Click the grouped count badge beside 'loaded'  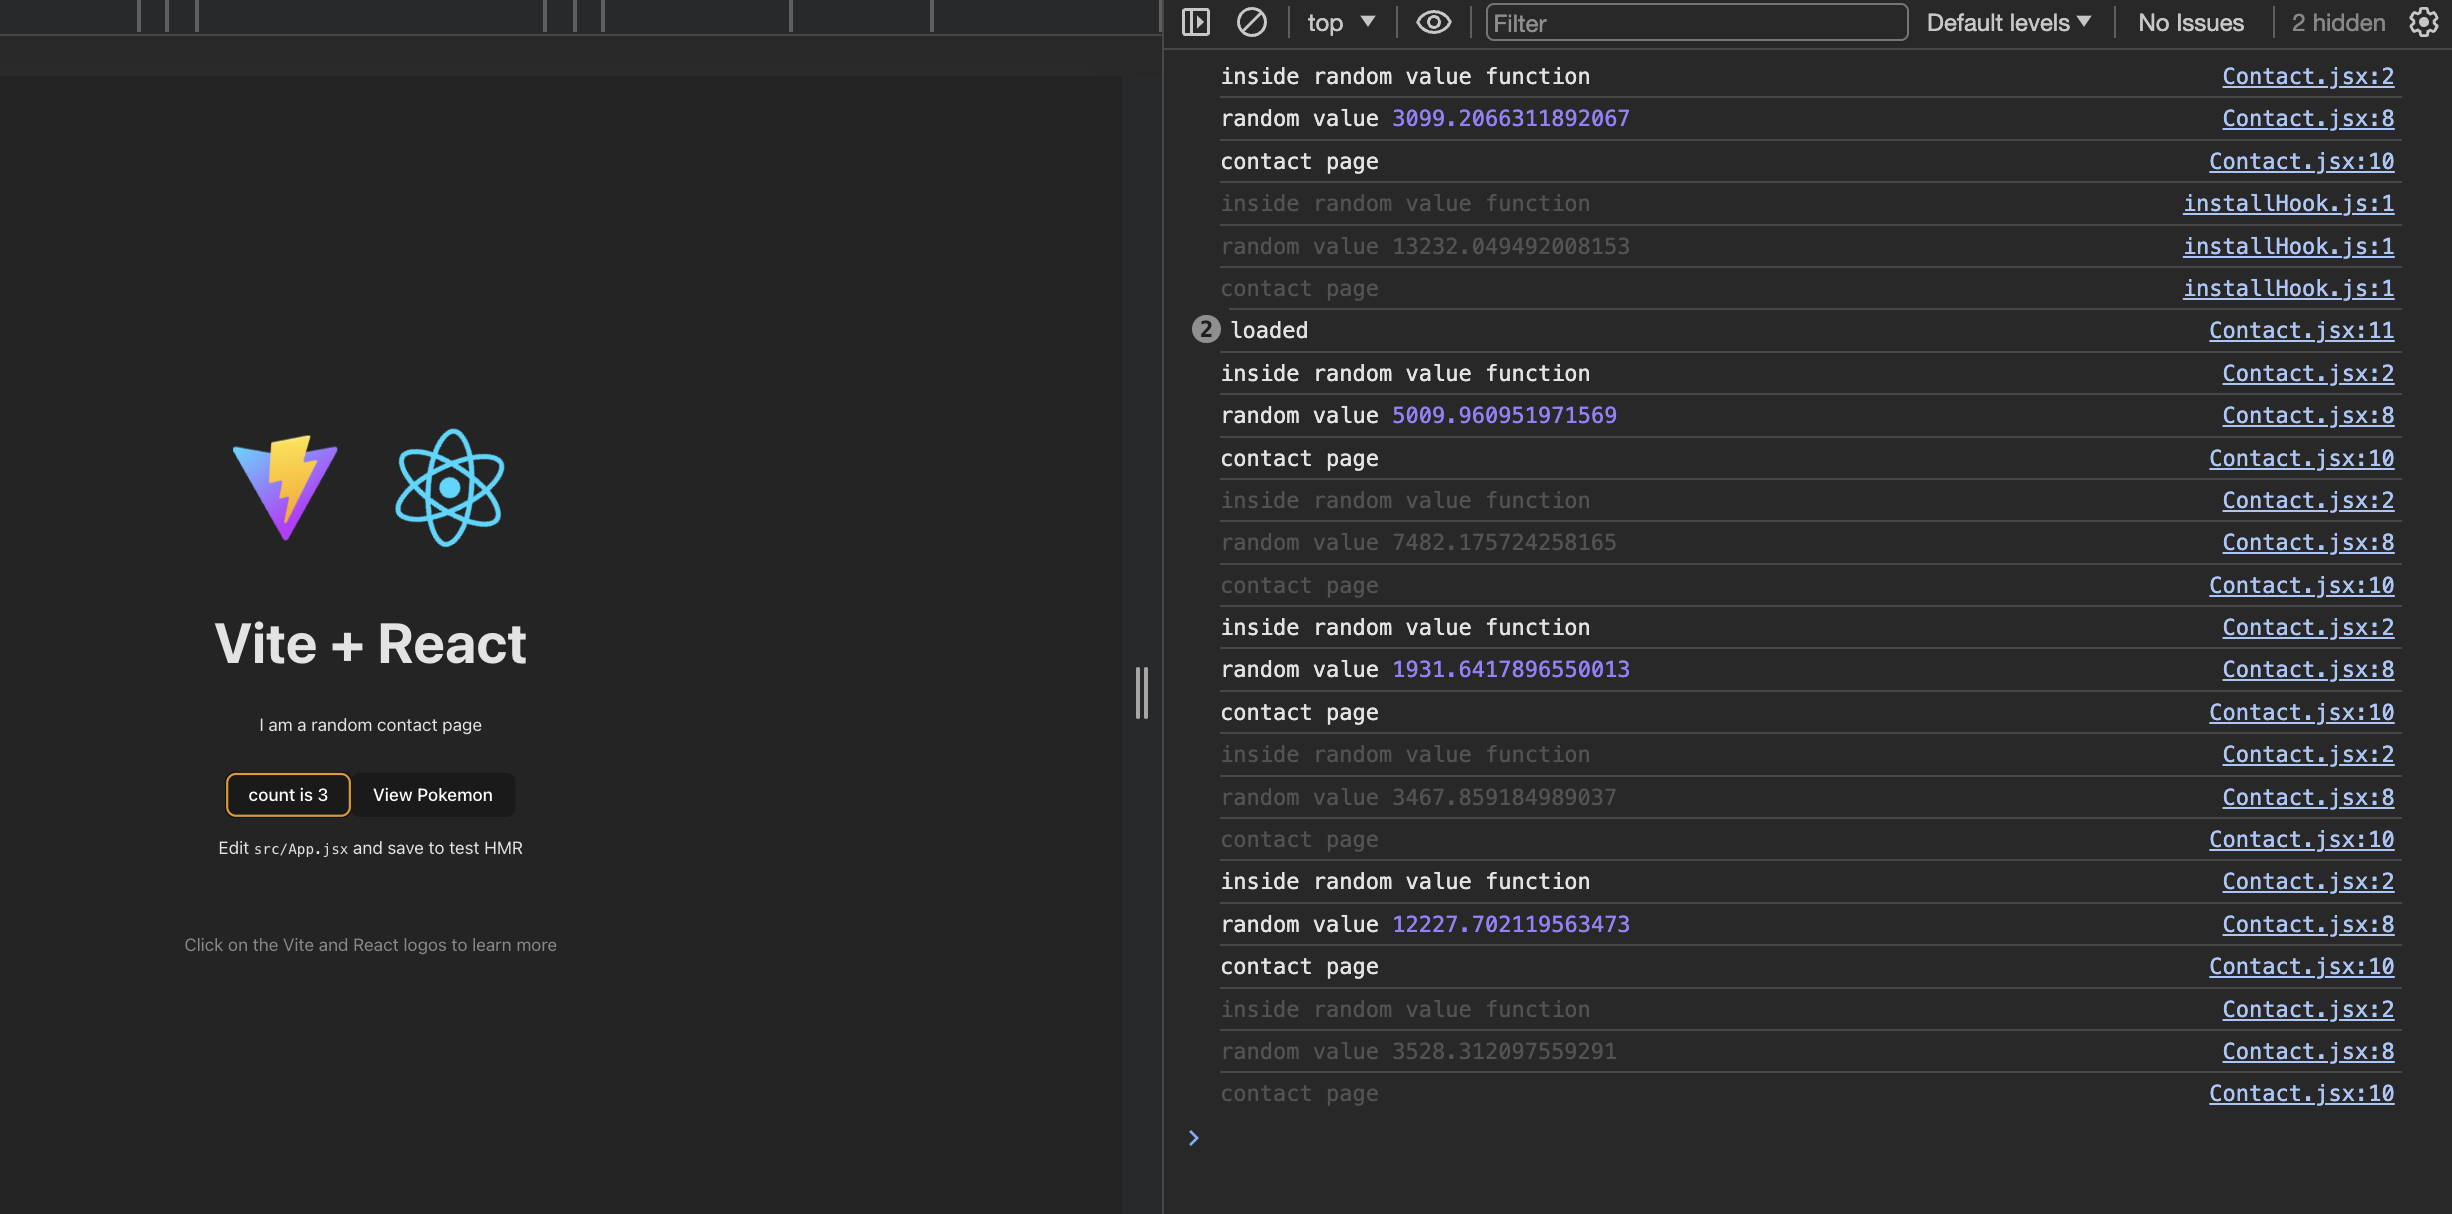click(x=1206, y=330)
